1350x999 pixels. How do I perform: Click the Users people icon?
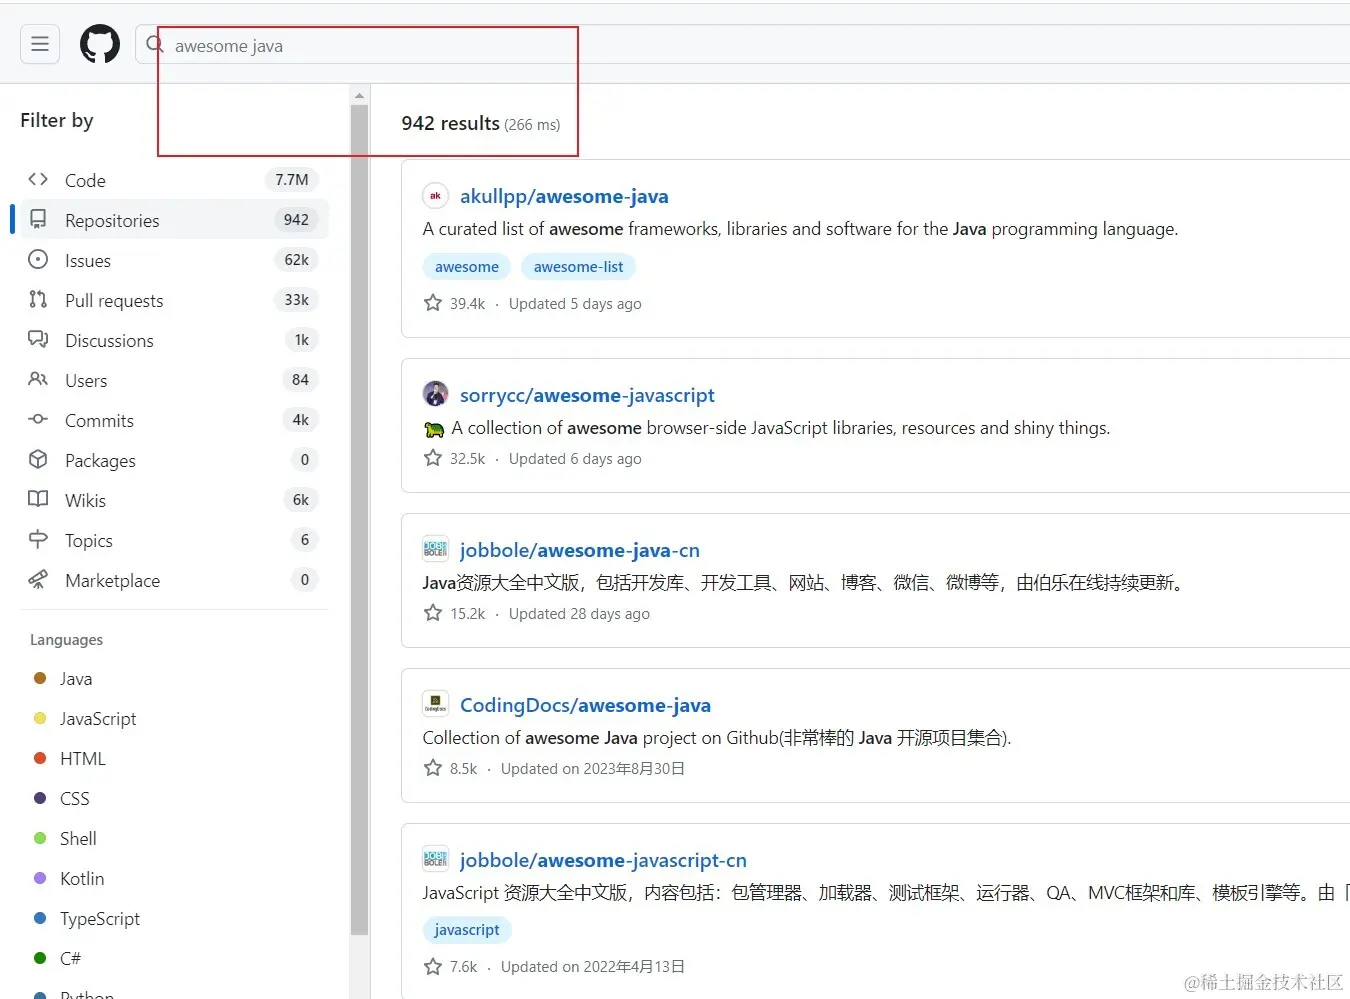pyautogui.click(x=38, y=379)
